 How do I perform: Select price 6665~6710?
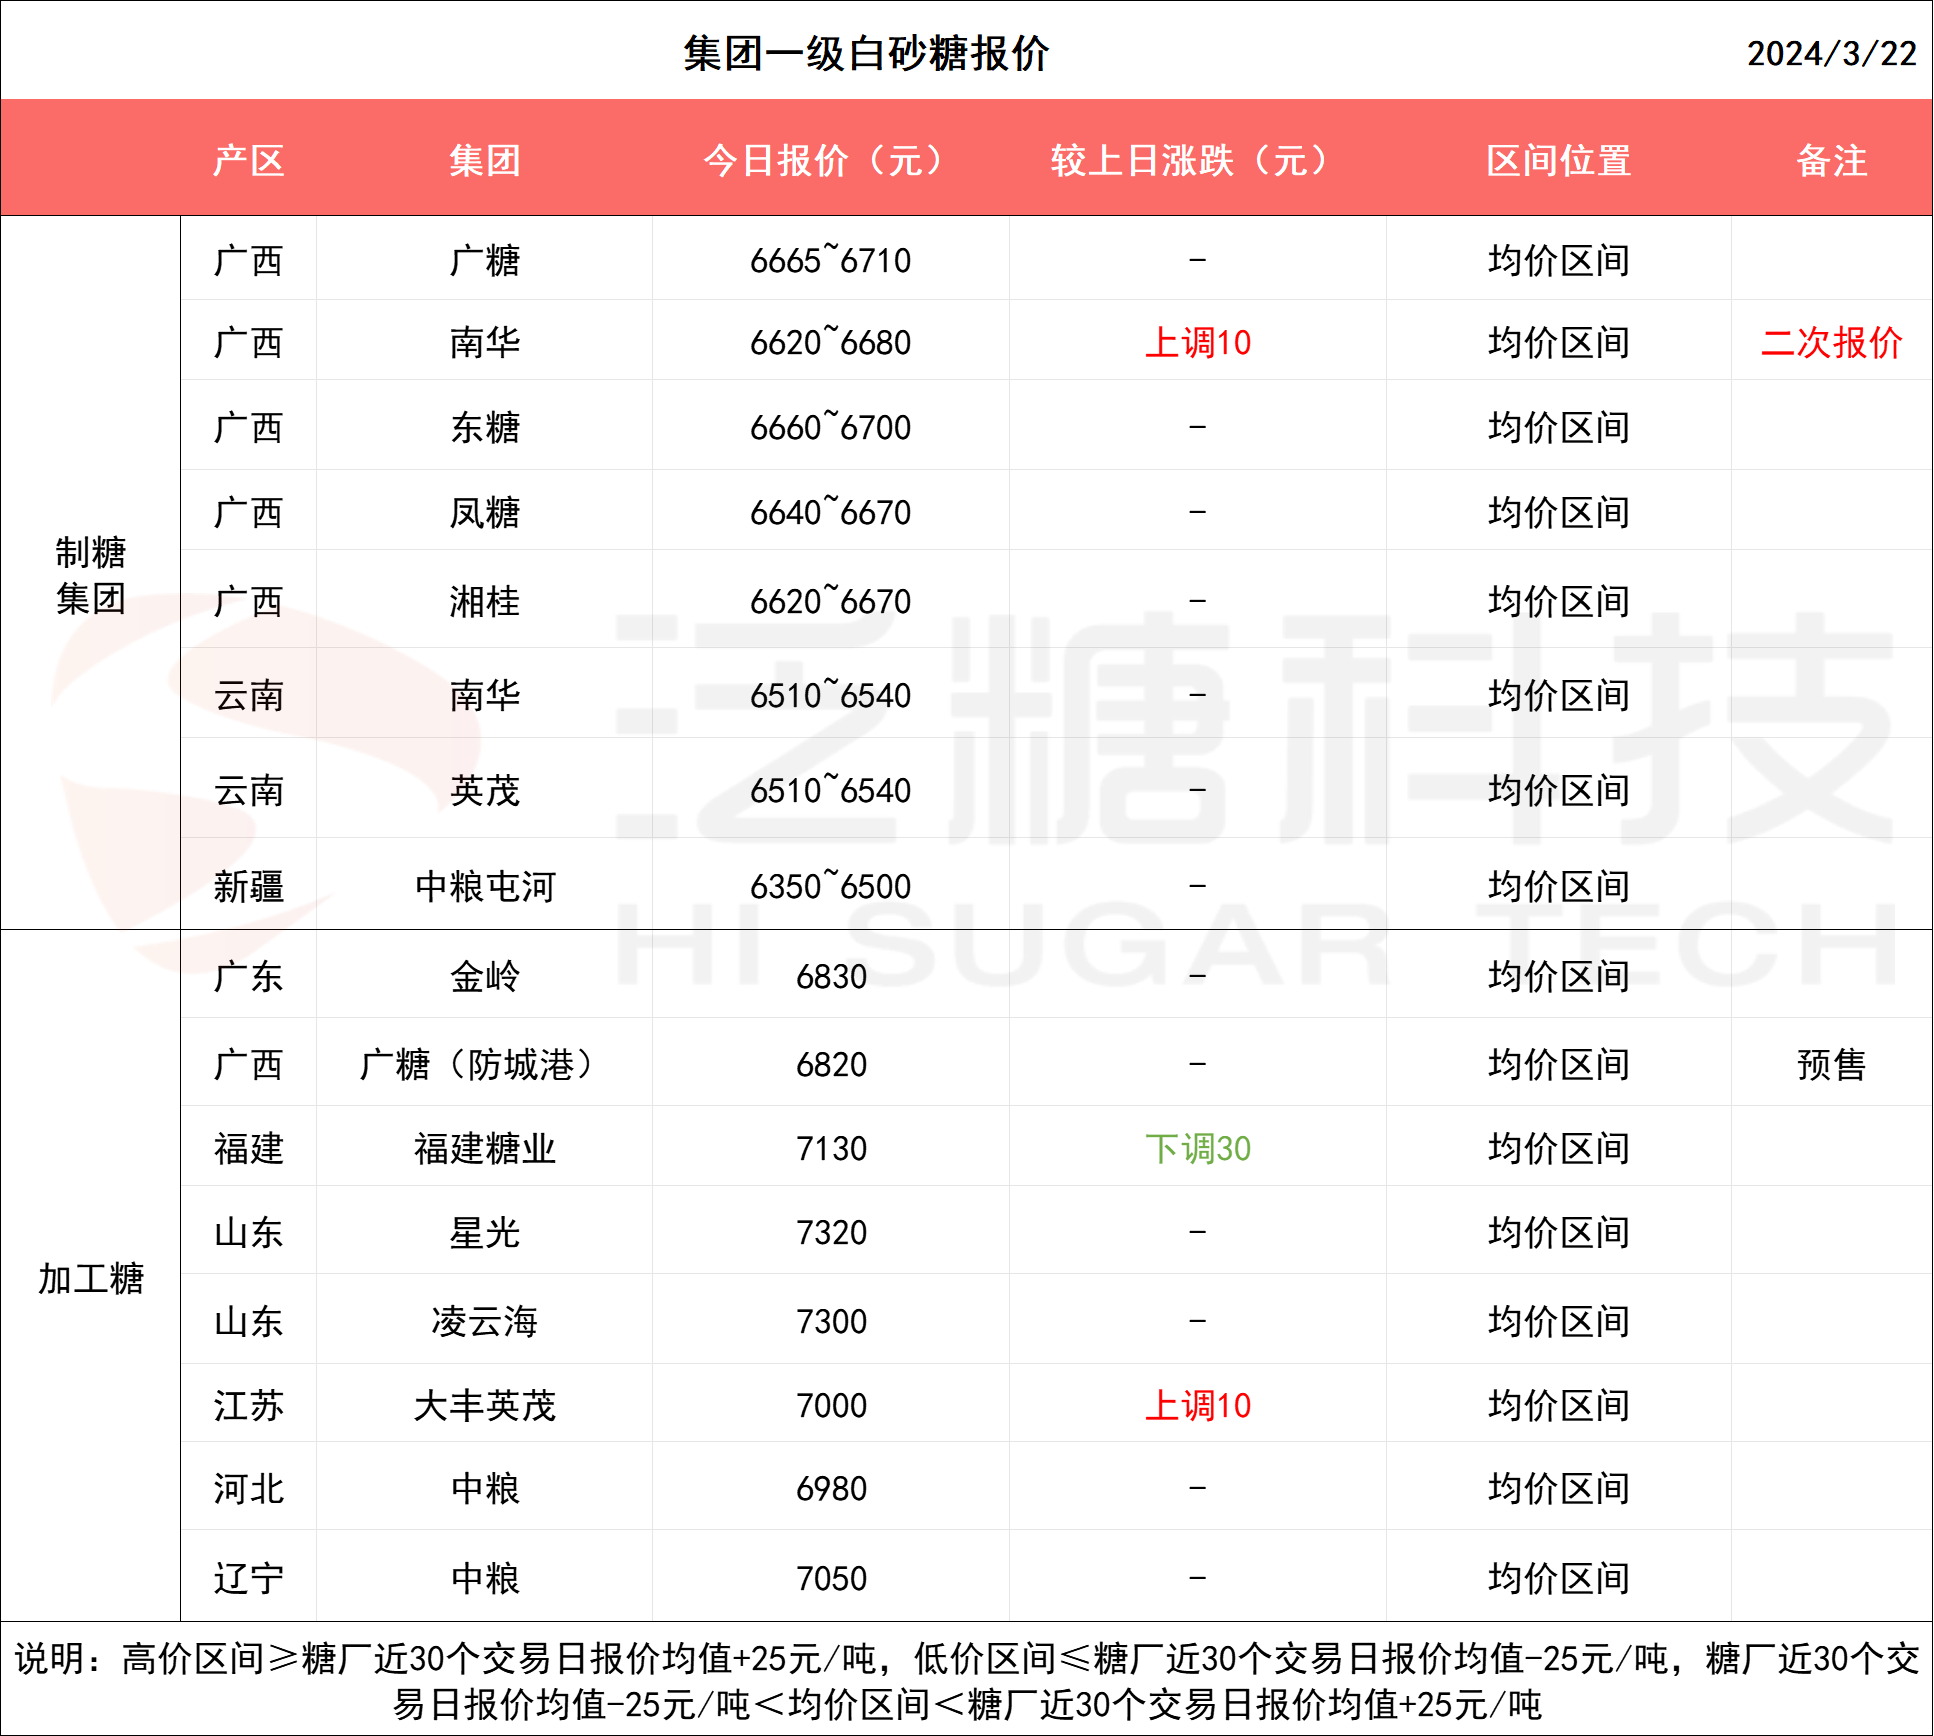pos(831,260)
